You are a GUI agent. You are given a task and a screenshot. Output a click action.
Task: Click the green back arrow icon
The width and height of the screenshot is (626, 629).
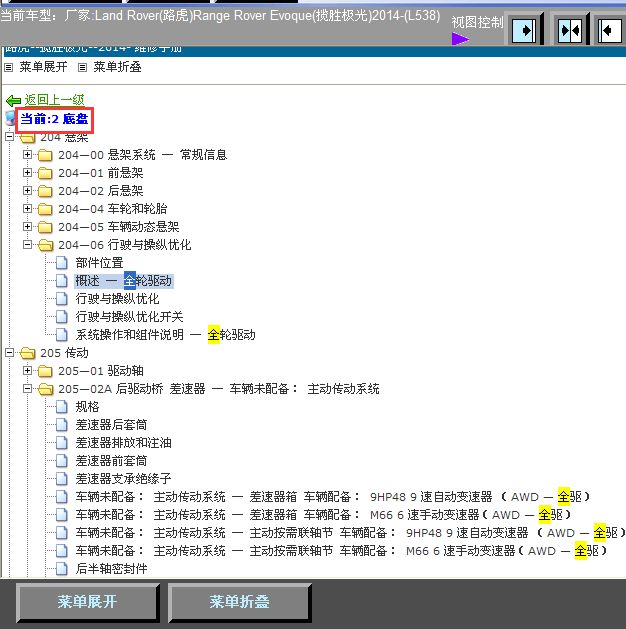pos(14,100)
